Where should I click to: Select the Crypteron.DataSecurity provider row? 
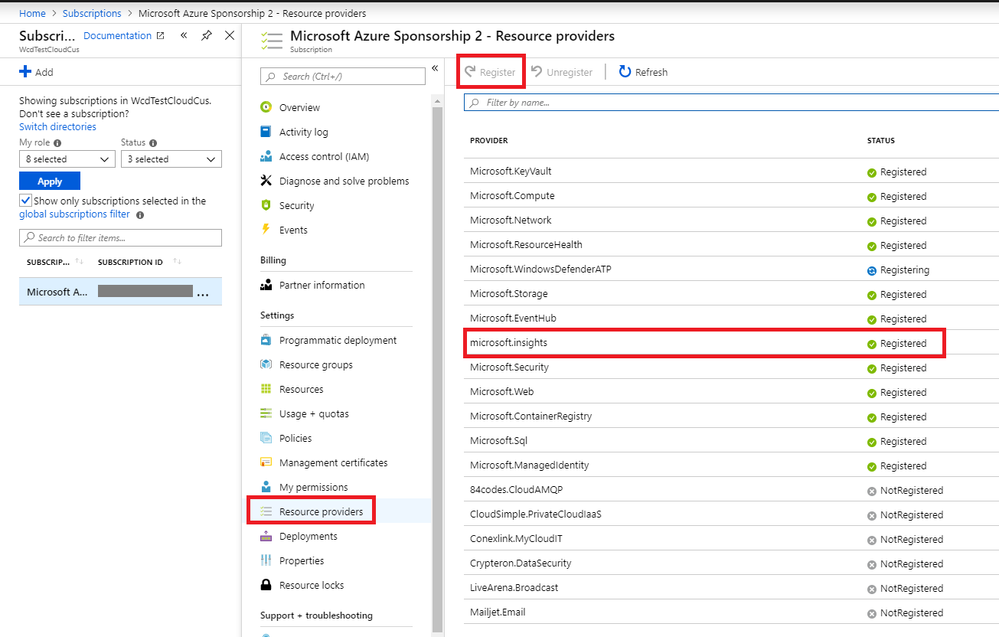click(x=731, y=563)
